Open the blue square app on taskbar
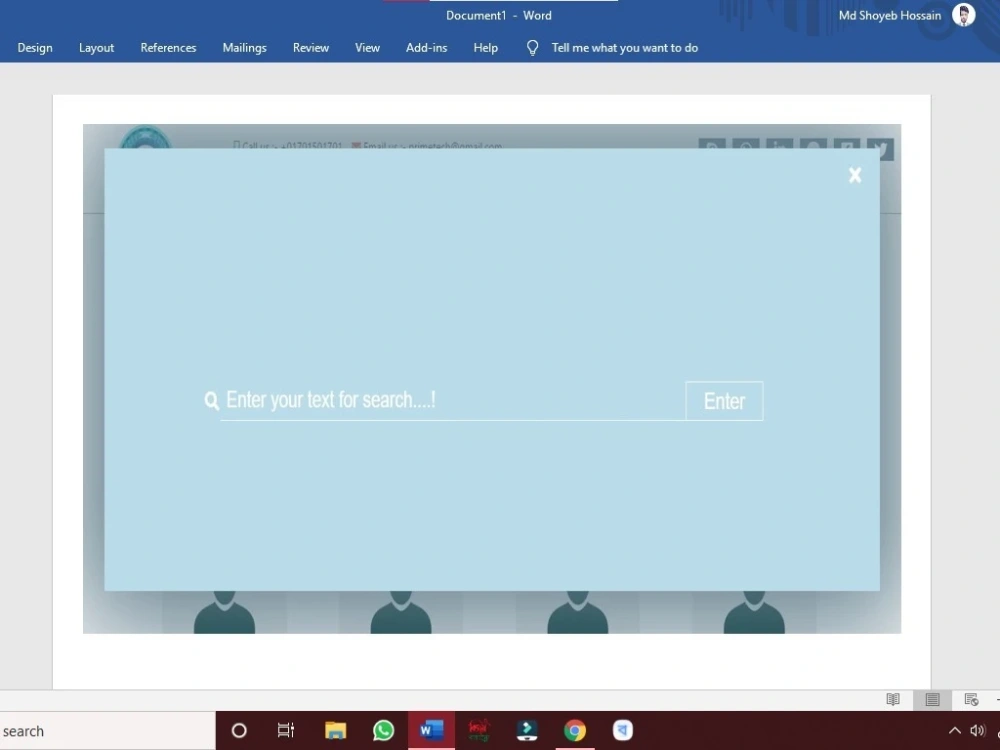This screenshot has width=1000, height=750. (x=623, y=731)
